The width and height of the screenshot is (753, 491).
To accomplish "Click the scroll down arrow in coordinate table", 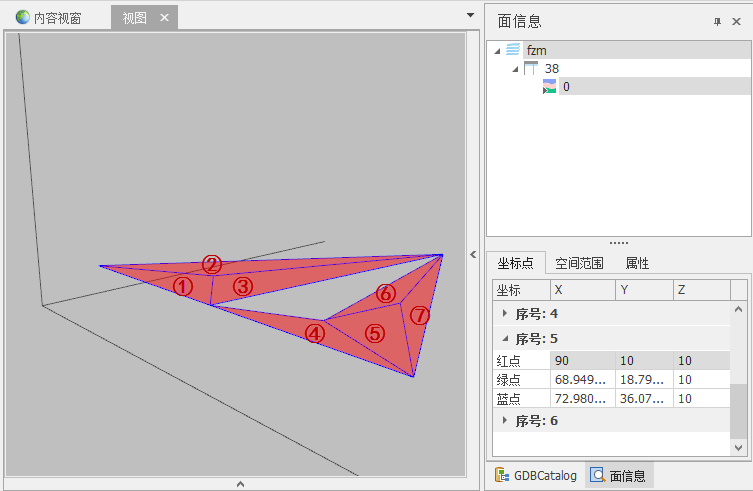I will click(x=739, y=450).
